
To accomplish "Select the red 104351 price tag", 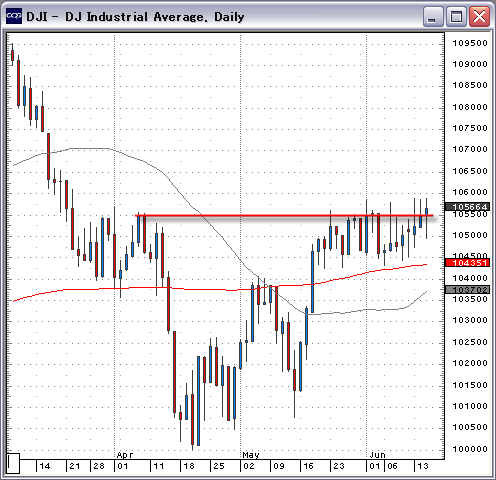I will tap(468, 263).
